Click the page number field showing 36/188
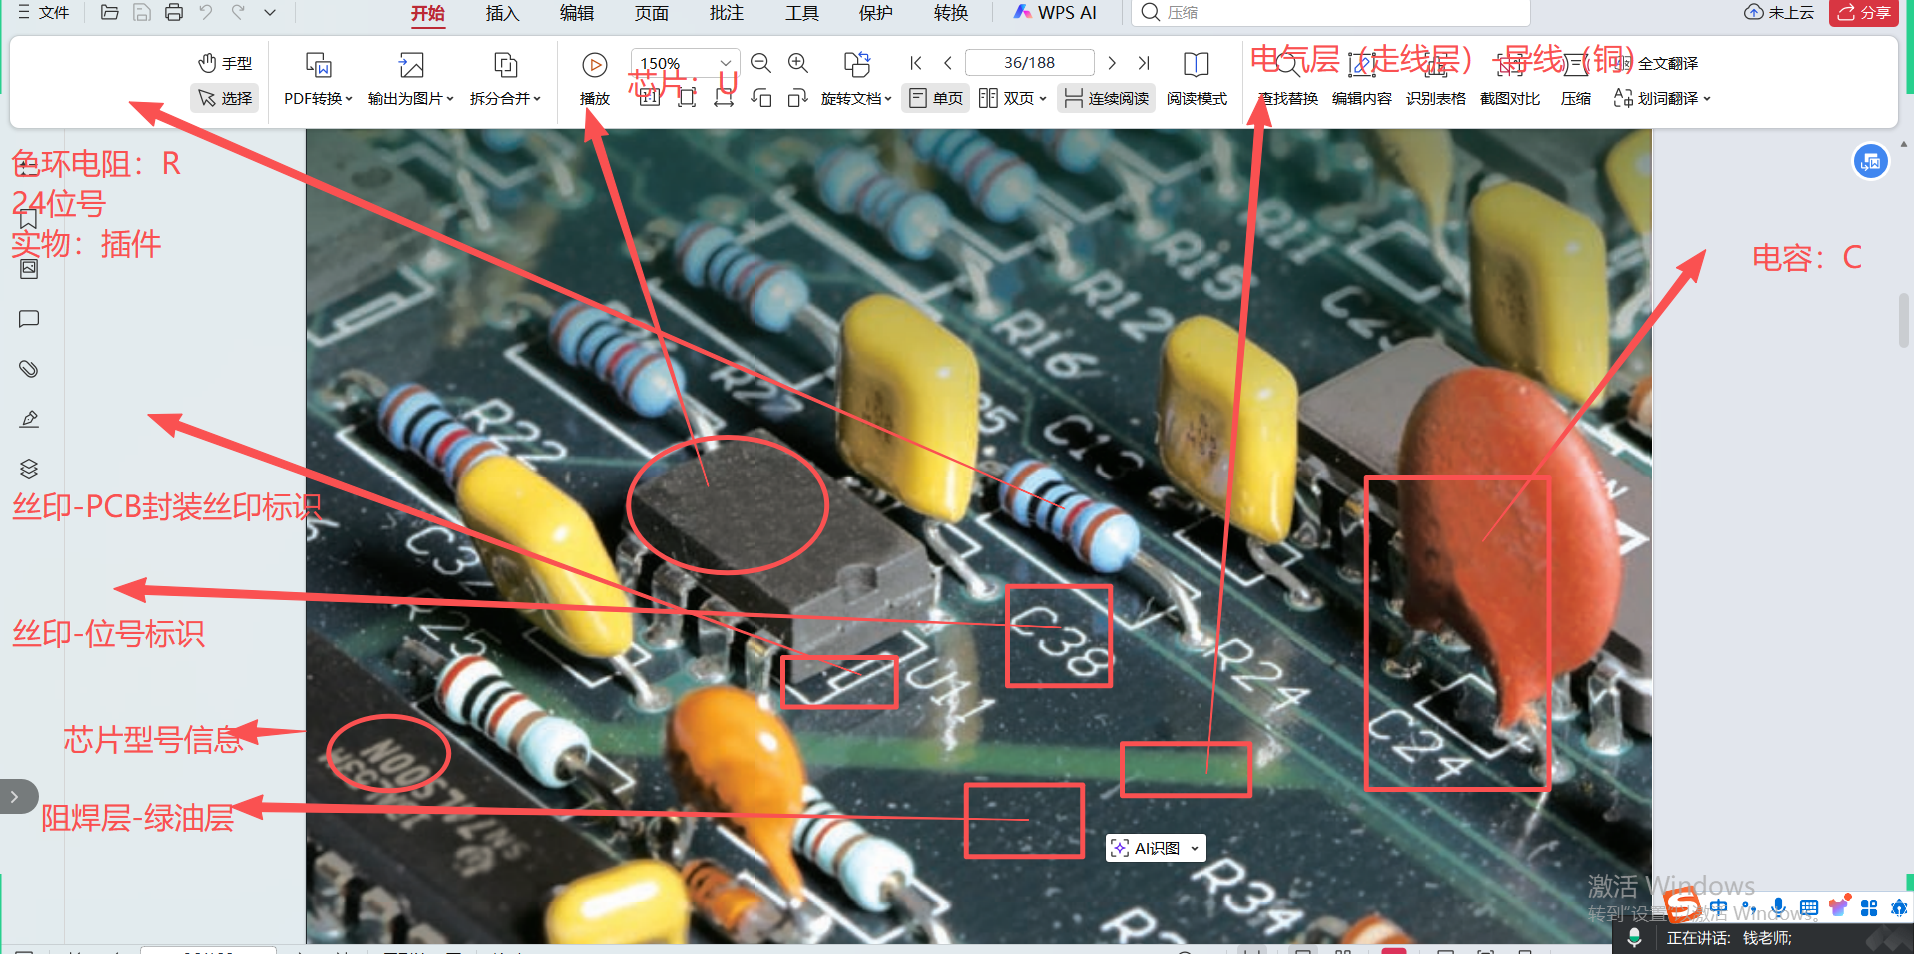 coord(1029,63)
